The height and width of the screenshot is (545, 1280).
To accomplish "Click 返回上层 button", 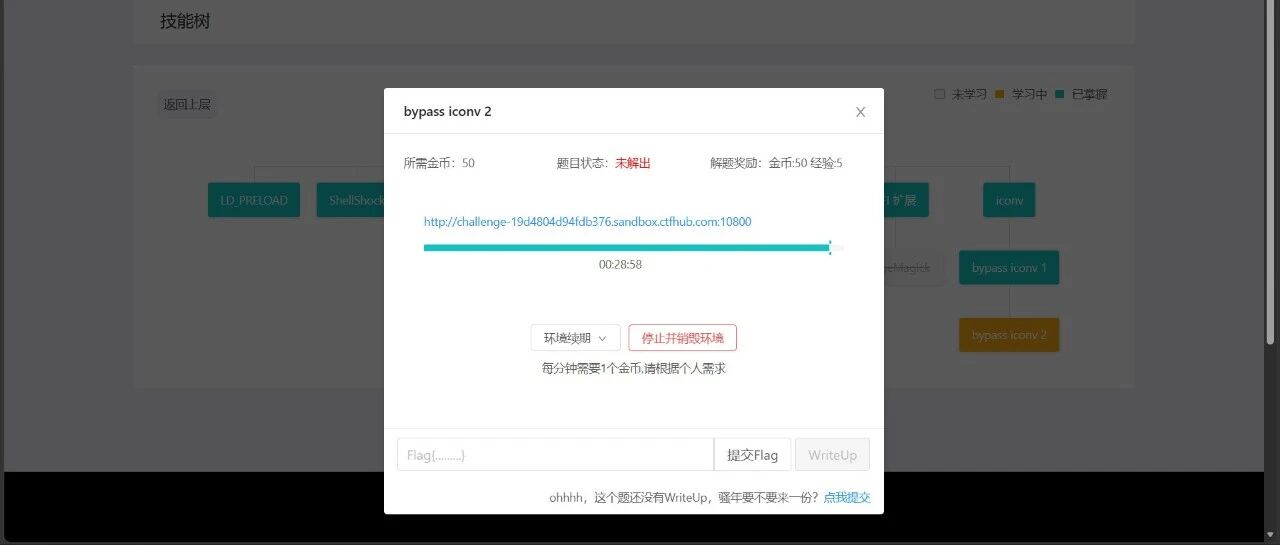I will tap(187, 104).
